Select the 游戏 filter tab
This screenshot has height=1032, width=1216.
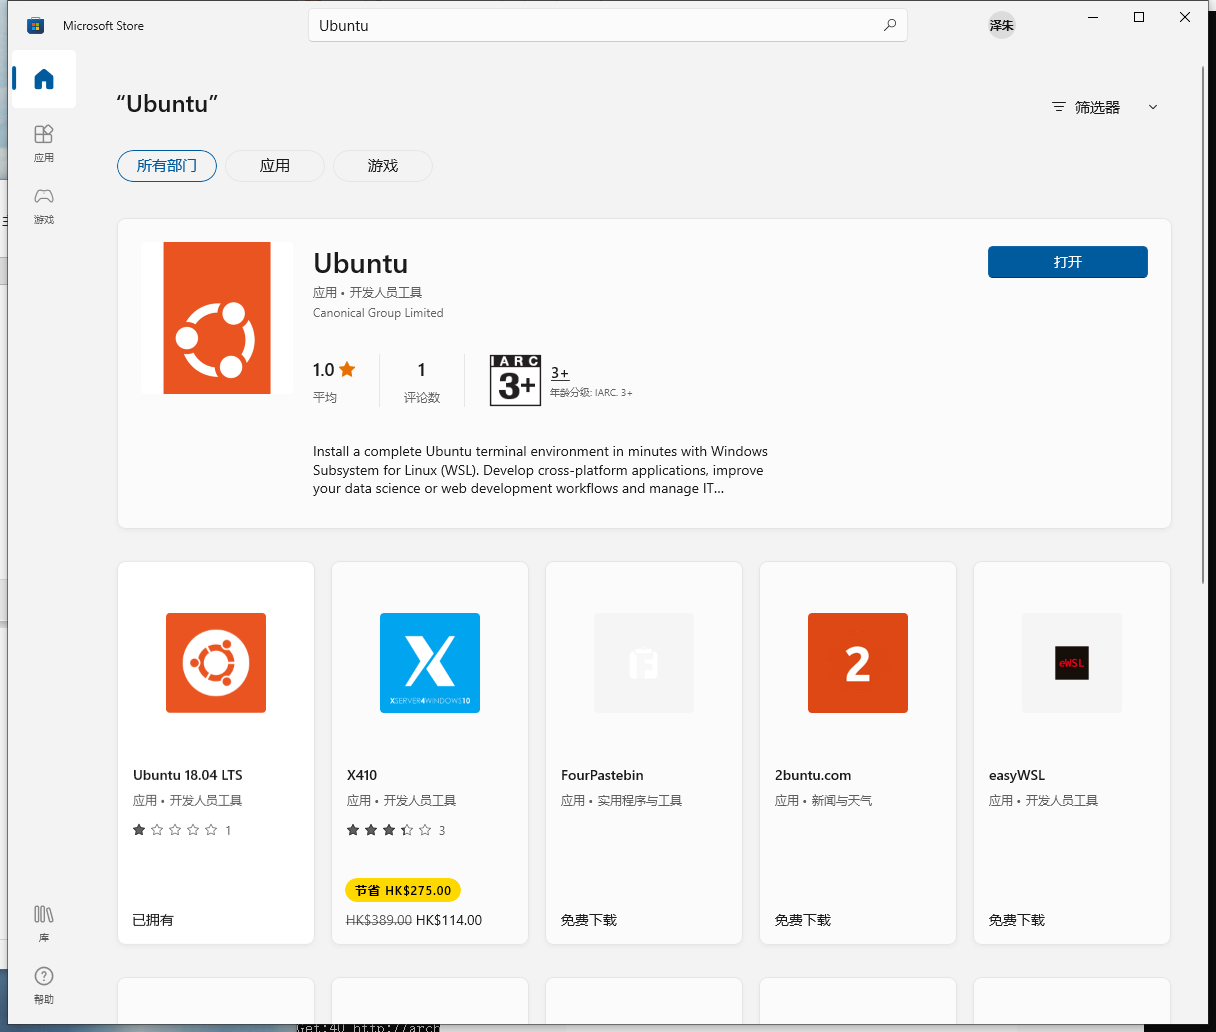click(x=383, y=166)
